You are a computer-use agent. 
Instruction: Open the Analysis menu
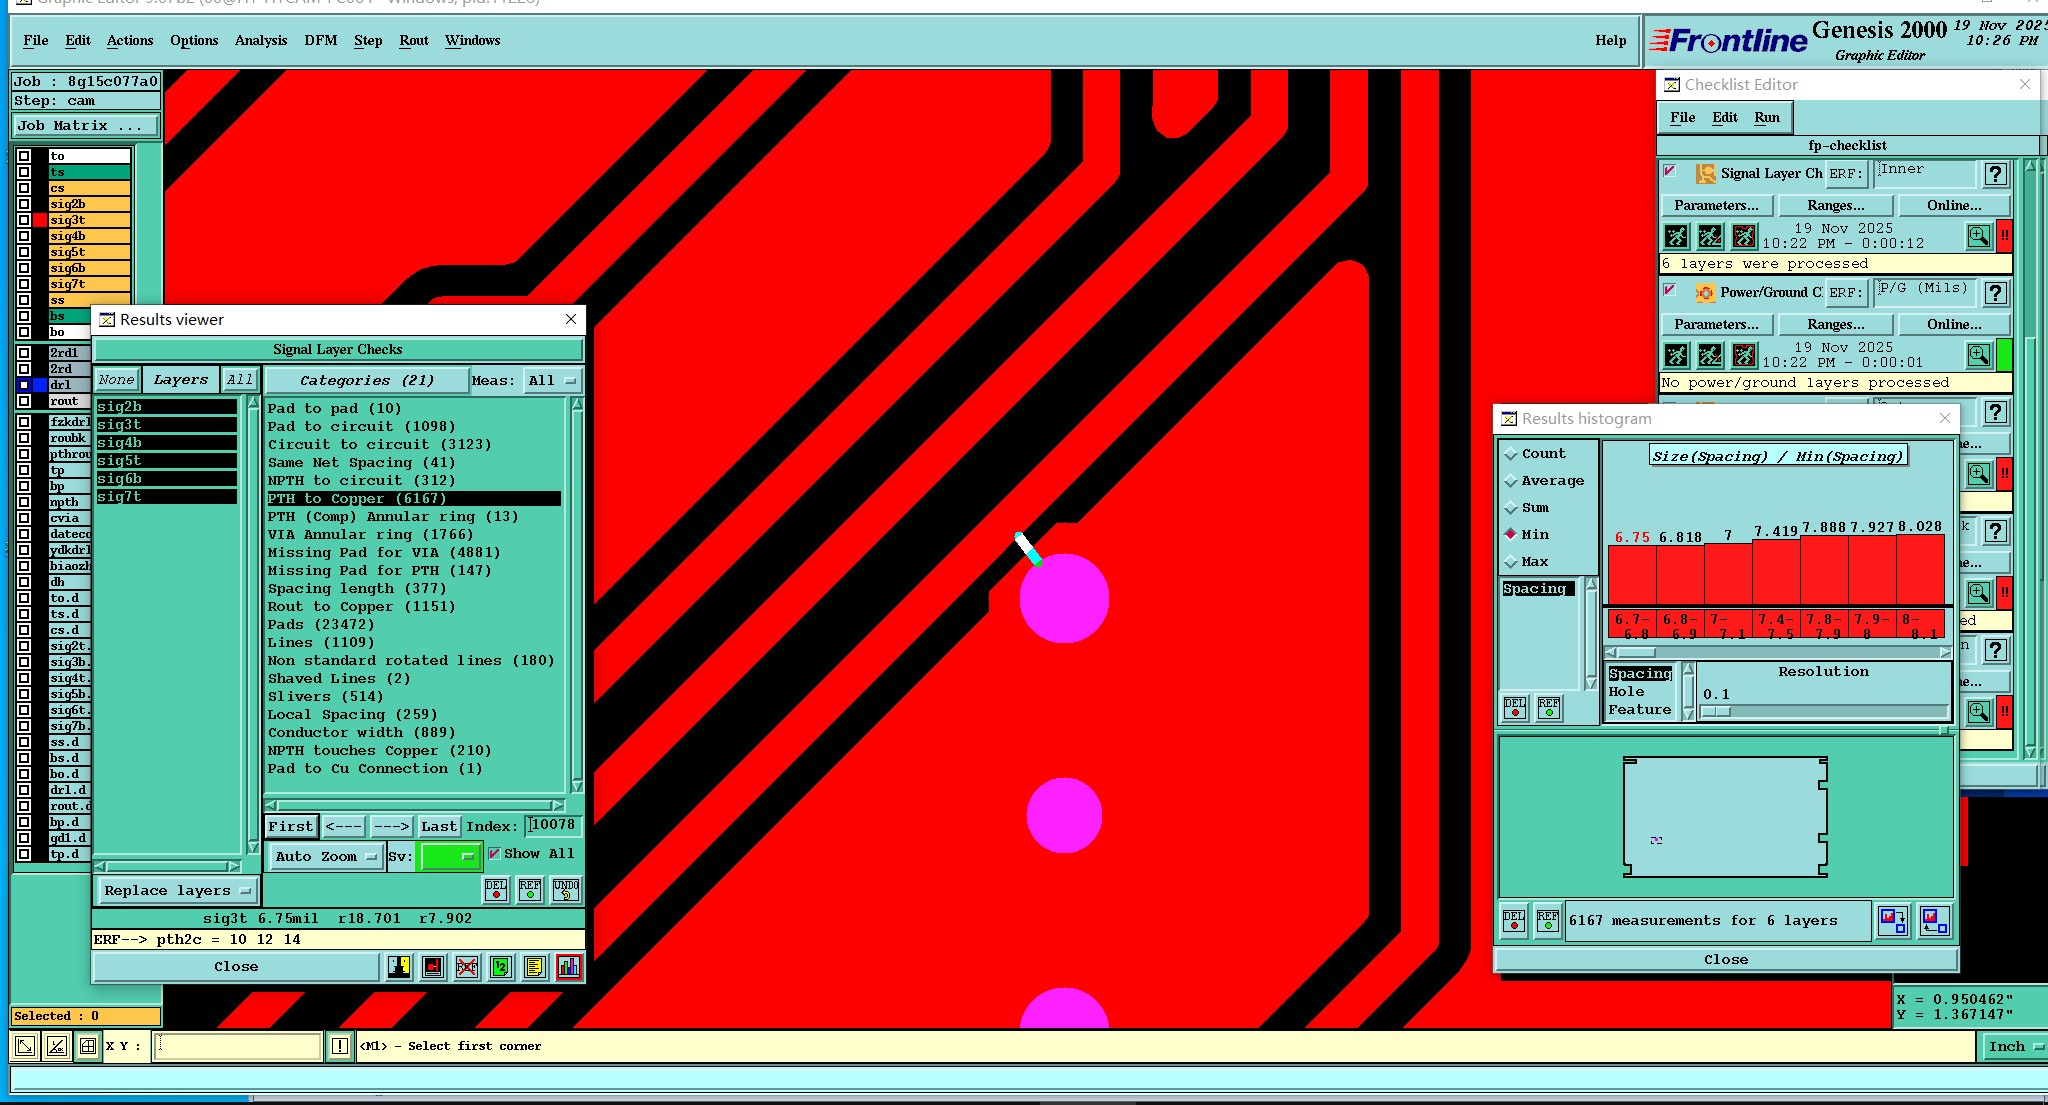(x=260, y=40)
